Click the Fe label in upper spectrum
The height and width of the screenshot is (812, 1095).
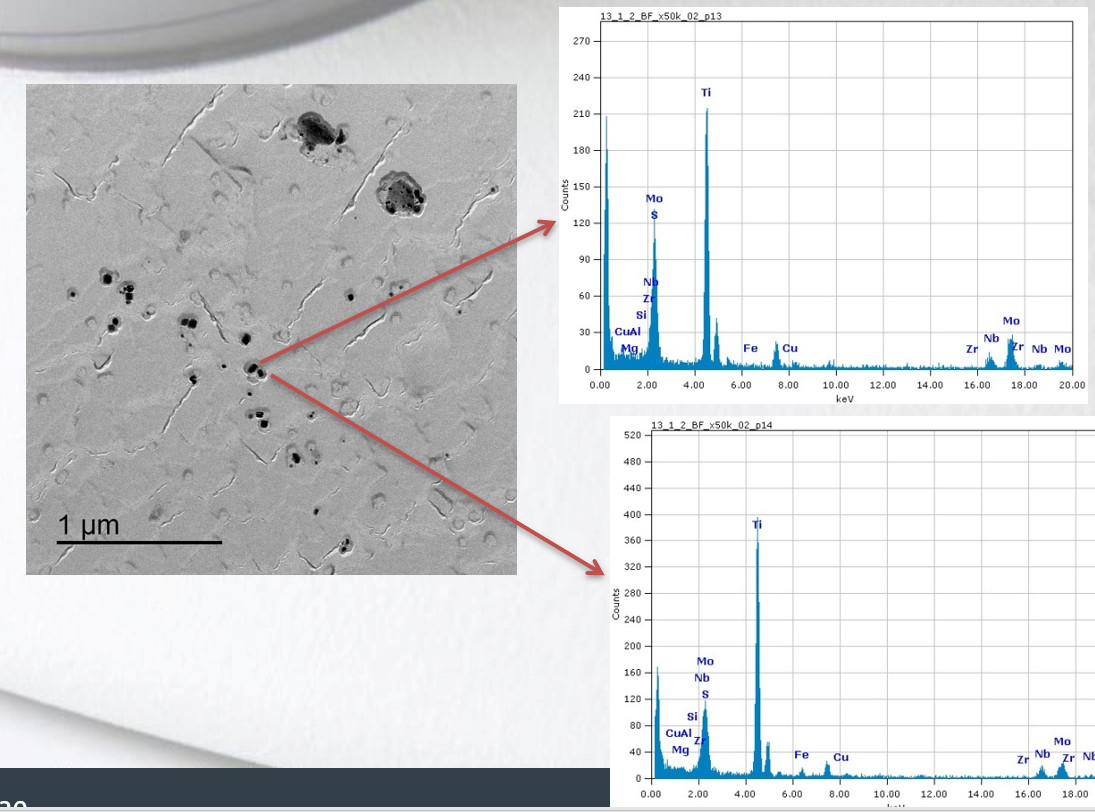click(751, 348)
